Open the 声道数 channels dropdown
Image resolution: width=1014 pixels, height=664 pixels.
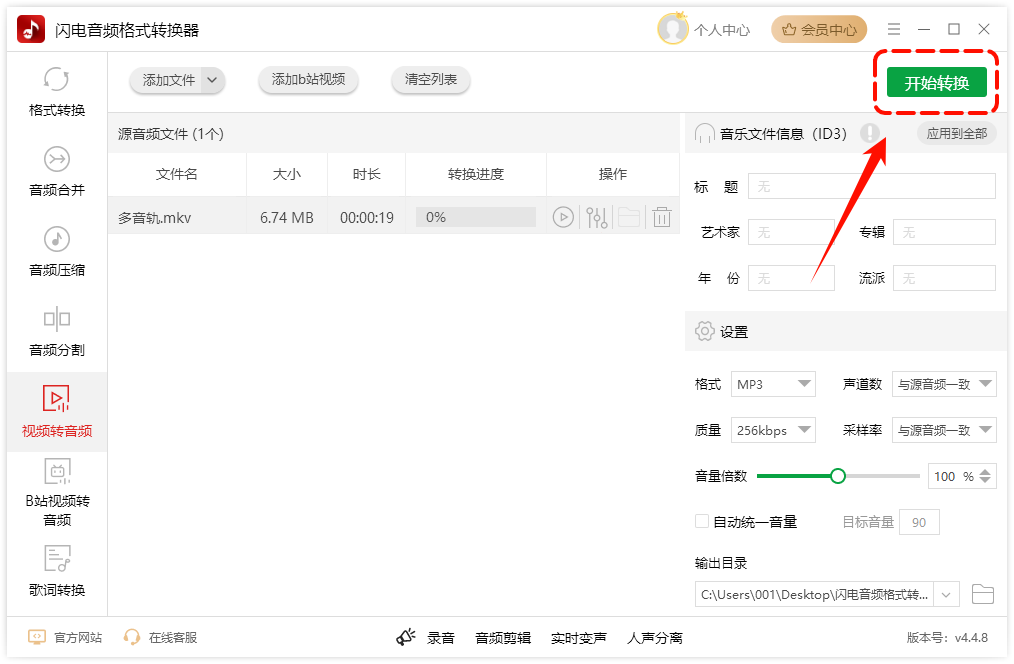pos(944,384)
